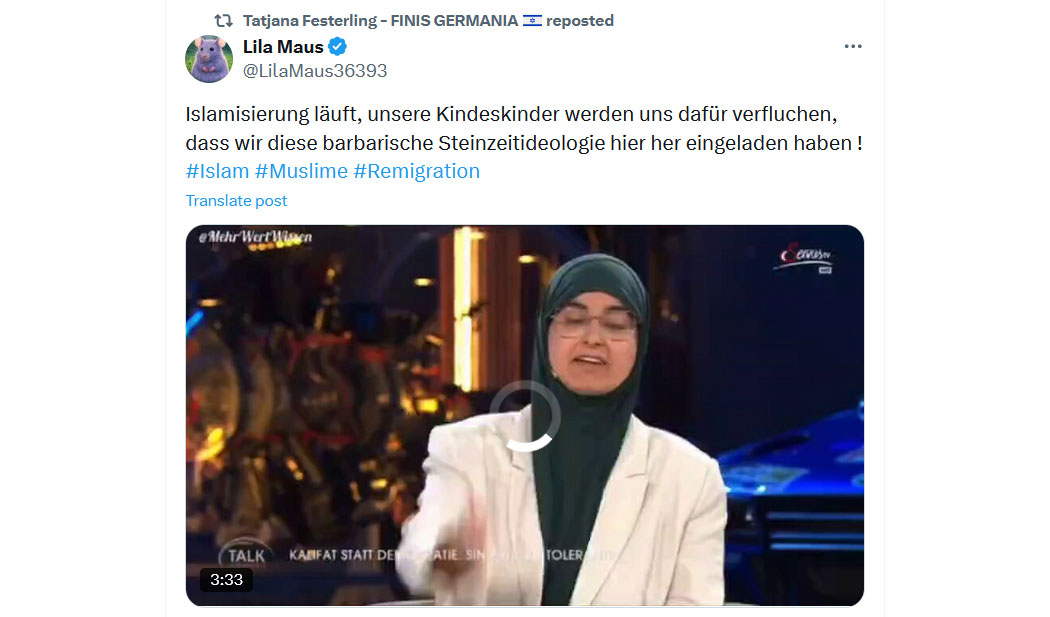Select the #Remigration hashtag
Viewport: 1050px width, 617px height.
pyautogui.click(x=417, y=172)
